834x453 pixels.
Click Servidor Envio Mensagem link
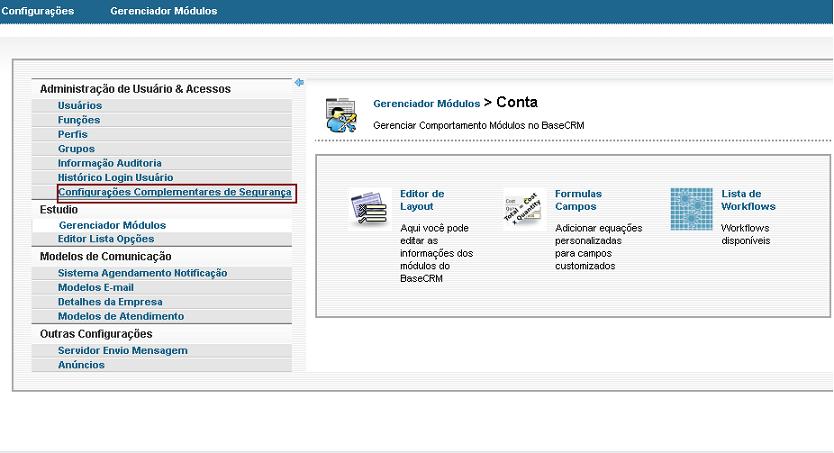pos(122,351)
